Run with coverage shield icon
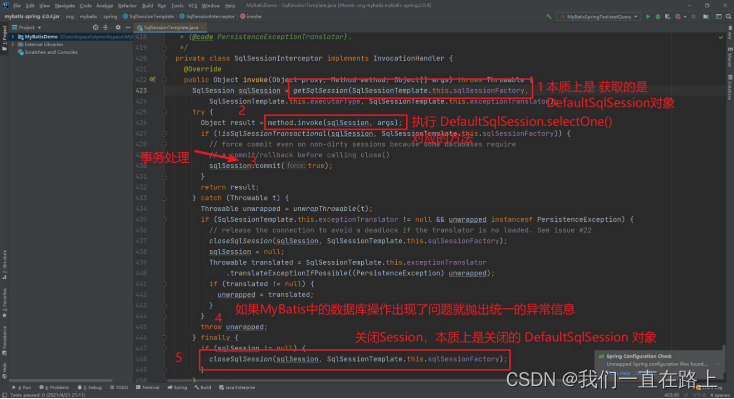Viewport: 734px width, 399px height. click(668, 17)
